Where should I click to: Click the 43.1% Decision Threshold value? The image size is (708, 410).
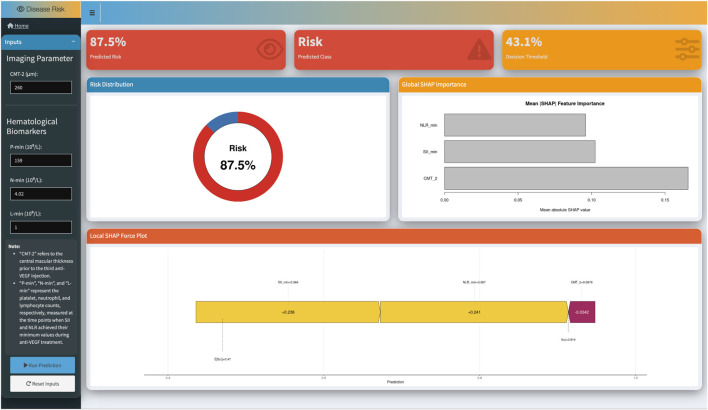524,42
